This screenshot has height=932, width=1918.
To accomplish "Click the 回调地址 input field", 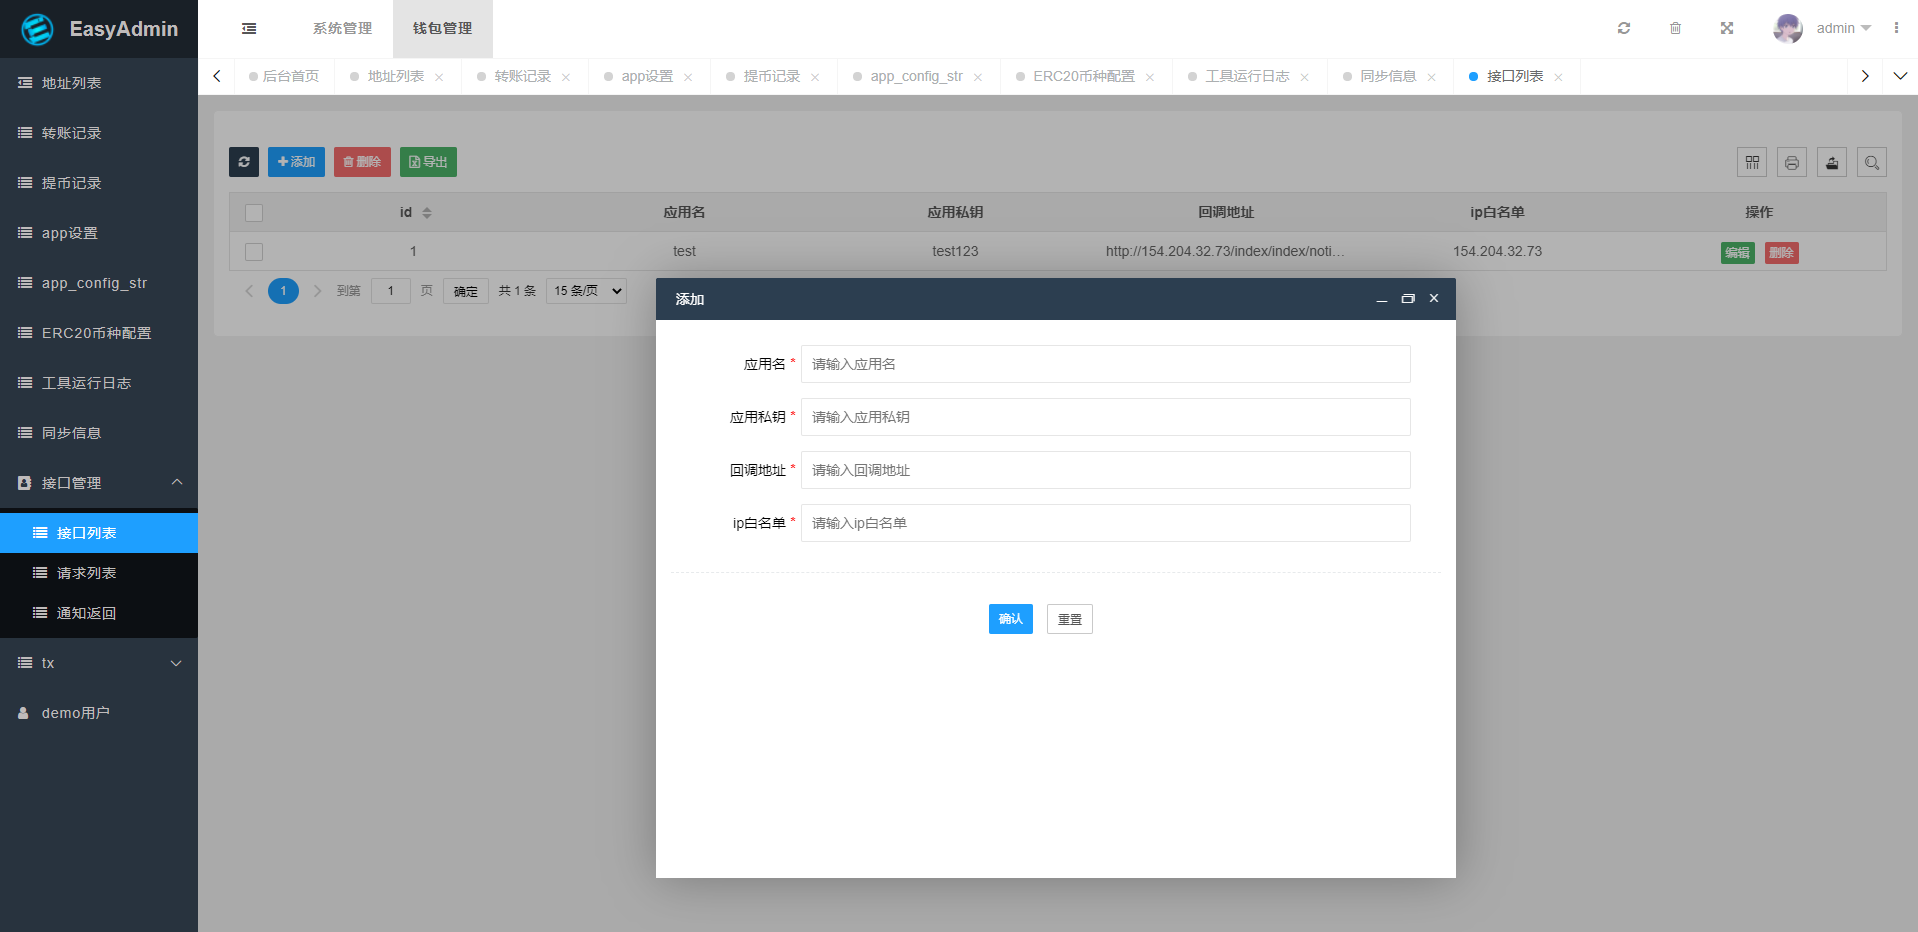I will 1104,470.
